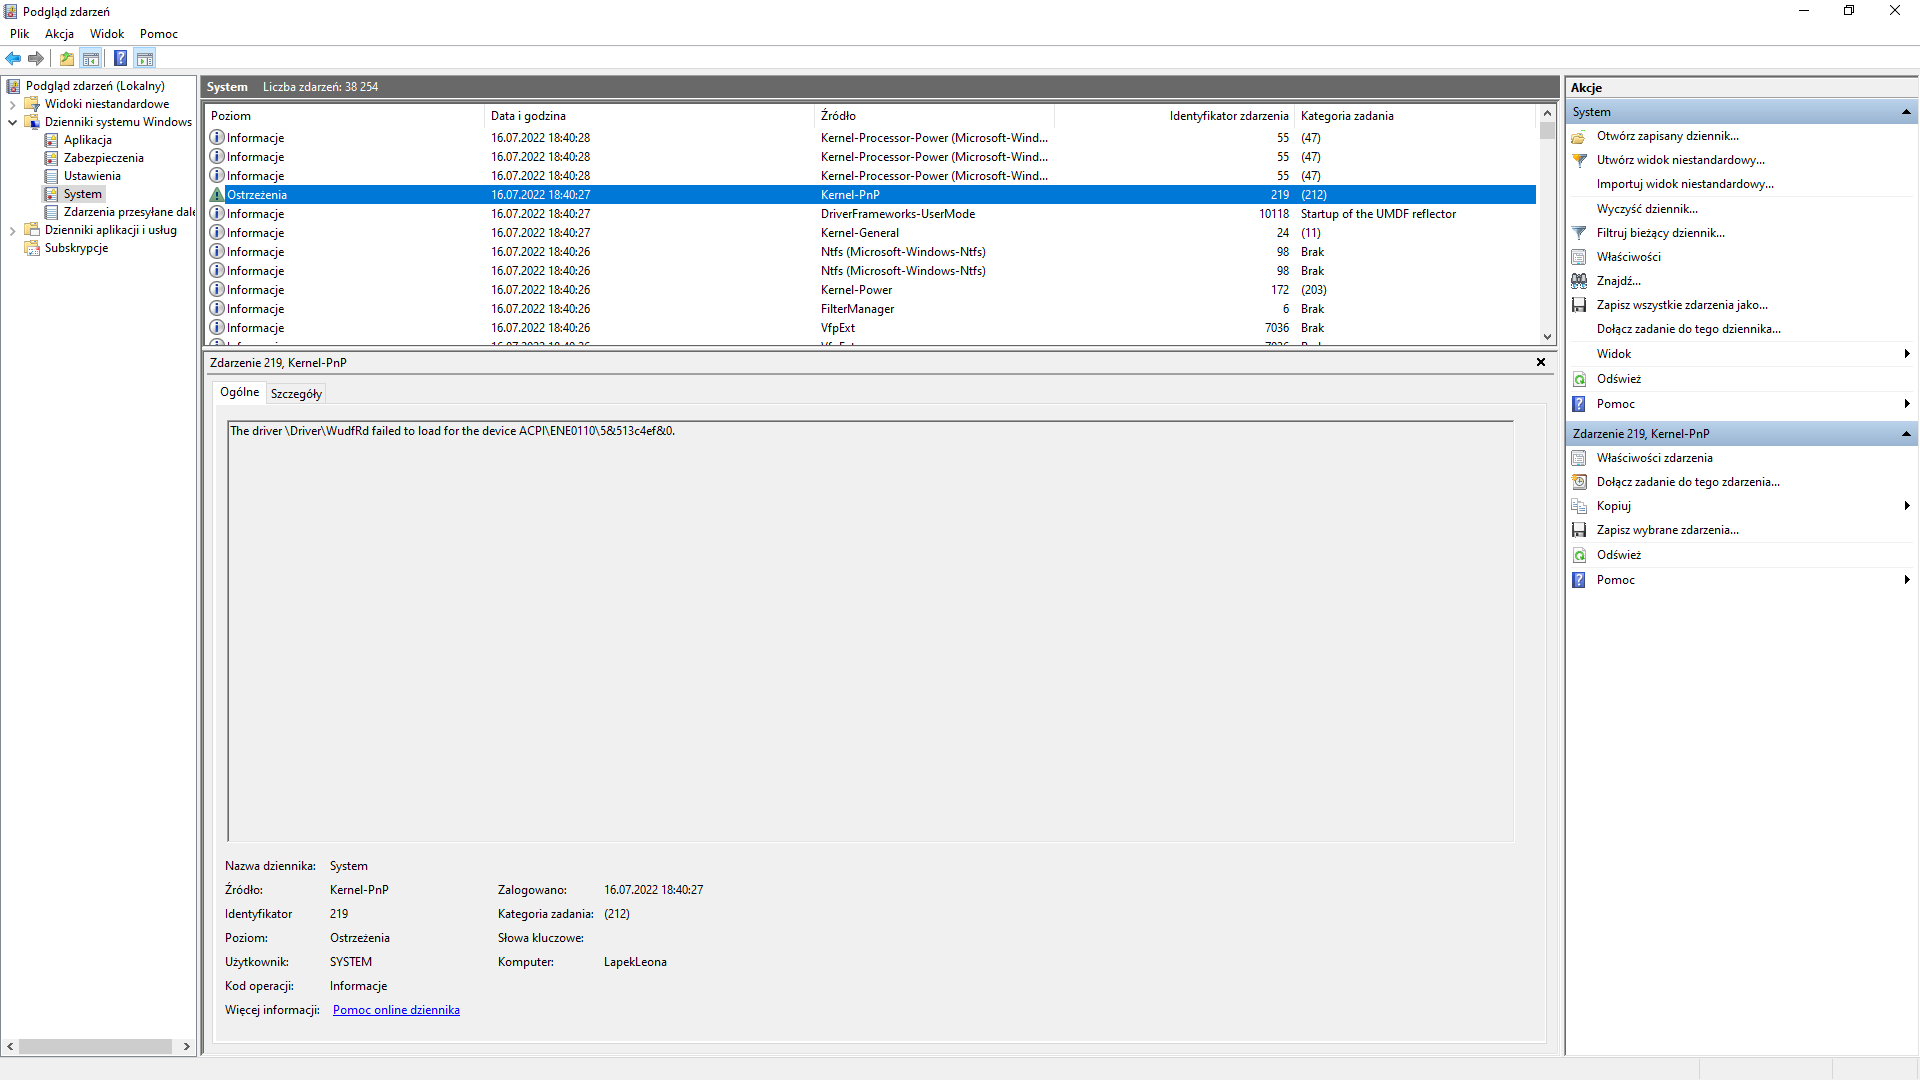Click the Dołącz zadanie do tego zdarzenia icon

click(x=1579, y=482)
